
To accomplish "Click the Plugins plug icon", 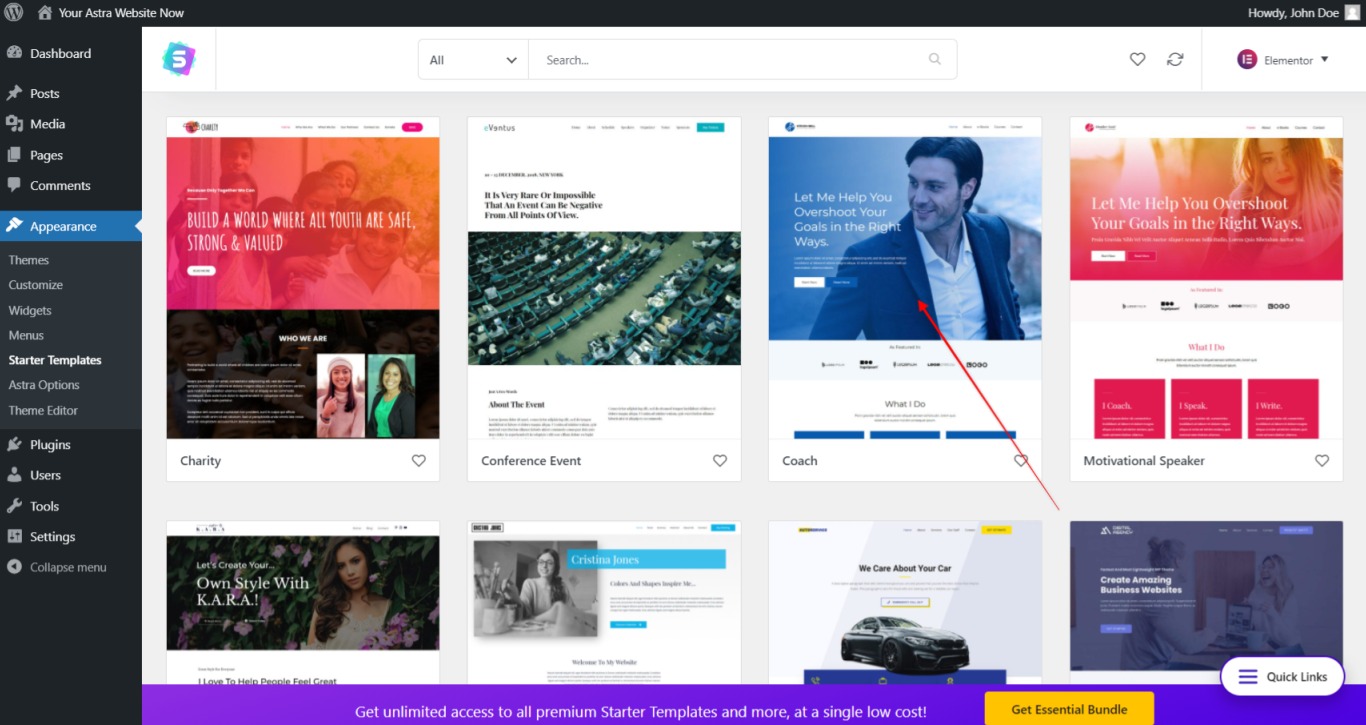I will [14, 444].
